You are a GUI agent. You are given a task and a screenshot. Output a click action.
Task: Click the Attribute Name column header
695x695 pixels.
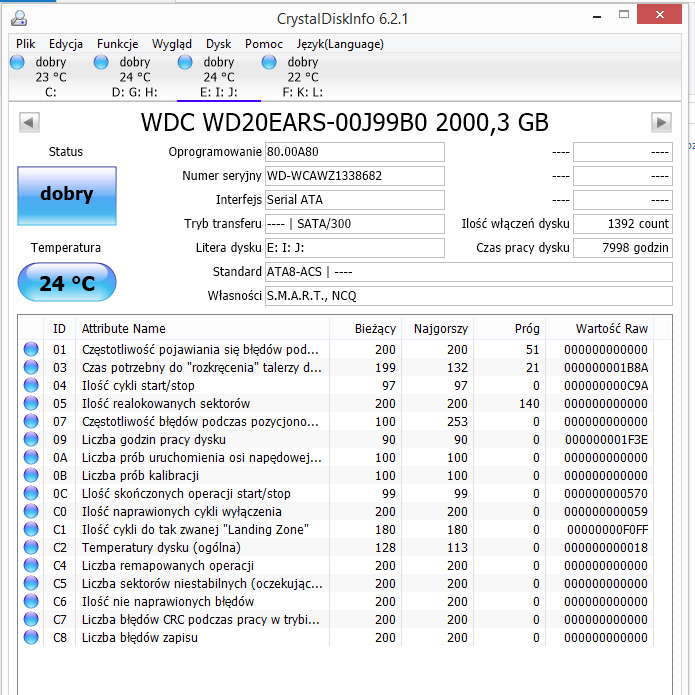click(203, 328)
